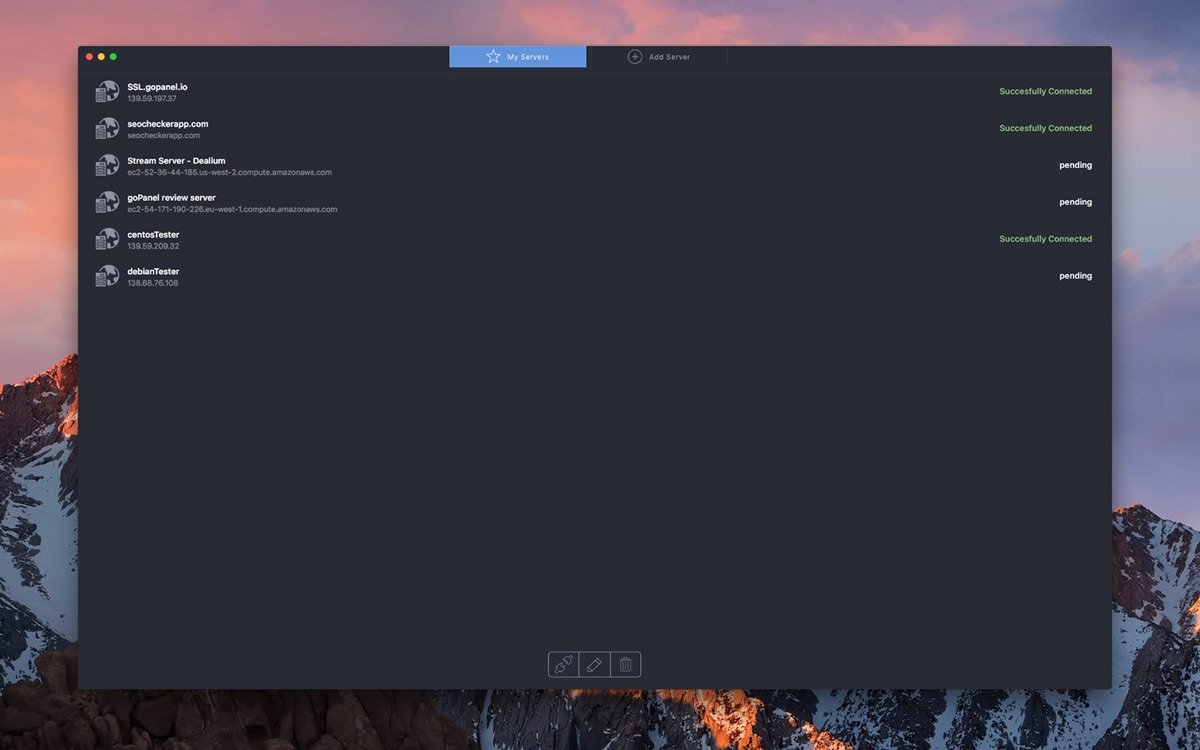The image size is (1200, 750).
Task: Click the IP address 138.68.76.108
Action: [152, 283]
